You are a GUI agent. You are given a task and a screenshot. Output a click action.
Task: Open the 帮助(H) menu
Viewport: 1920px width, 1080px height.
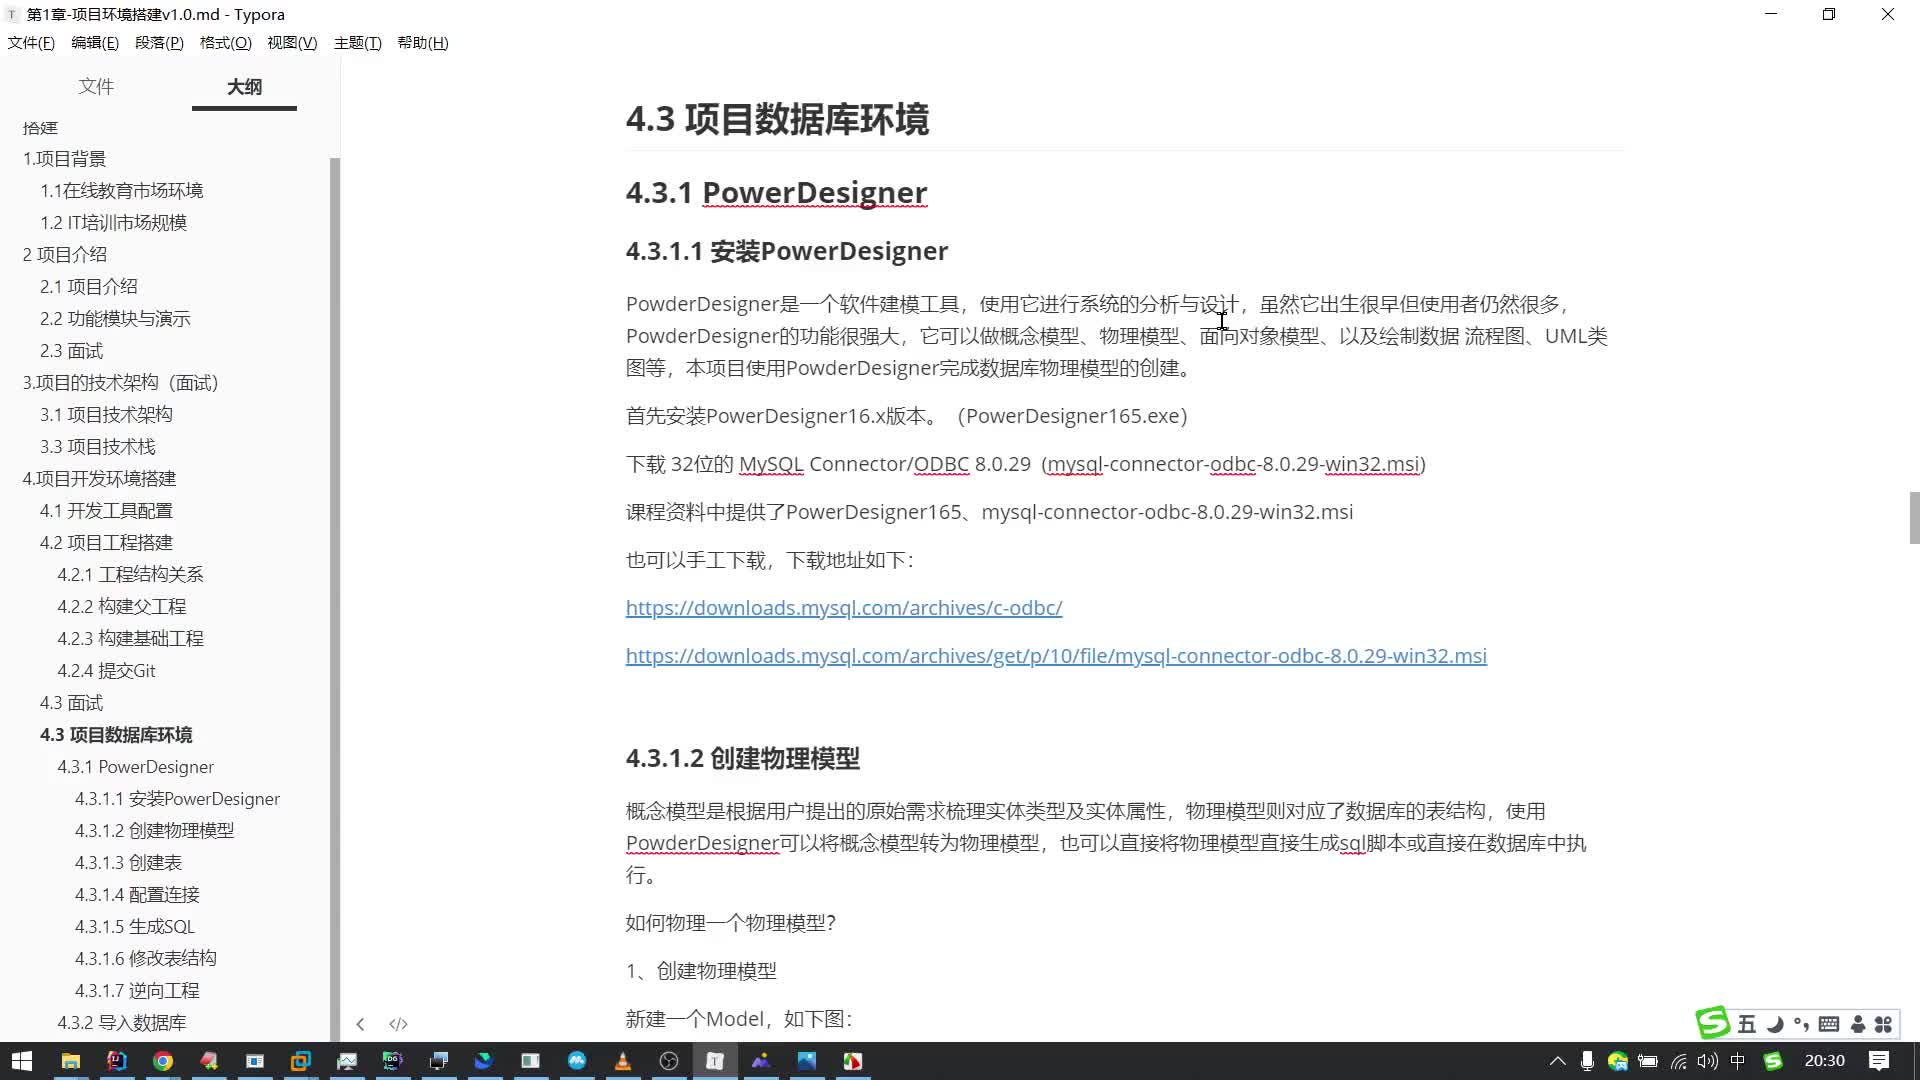(x=423, y=43)
